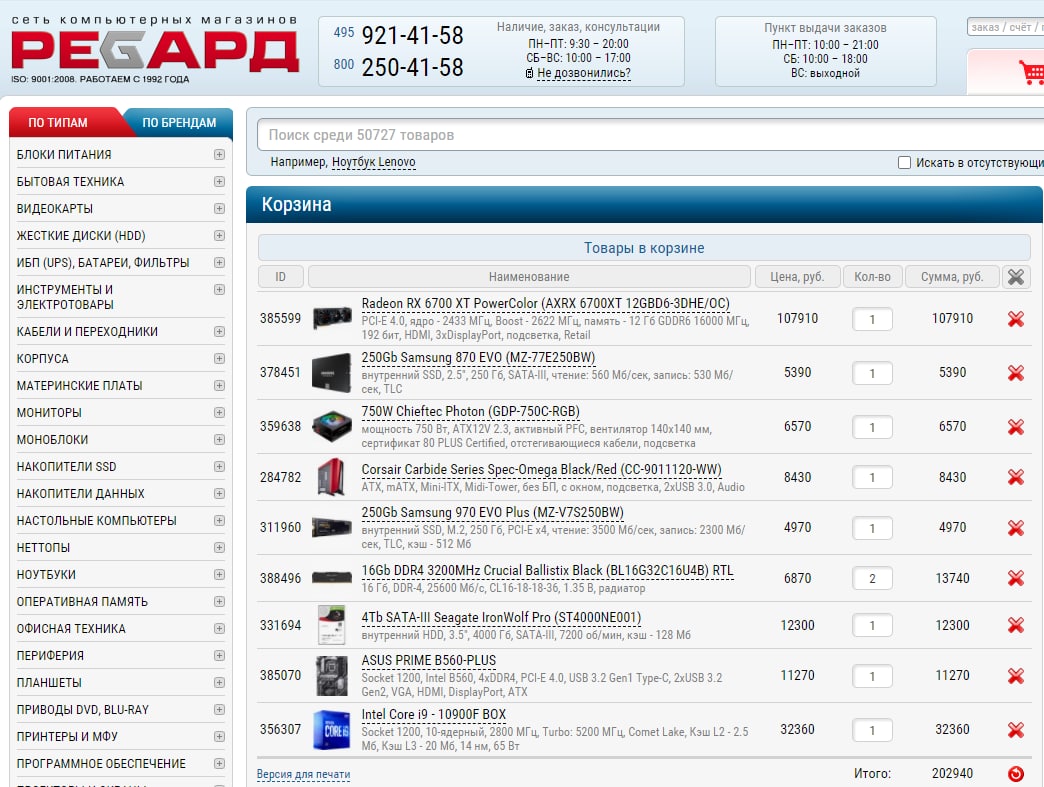Open 250Gb Samsung 970 EVO Plus link
The height and width of the screenshot is (787, 1044).
coord(493,513)
